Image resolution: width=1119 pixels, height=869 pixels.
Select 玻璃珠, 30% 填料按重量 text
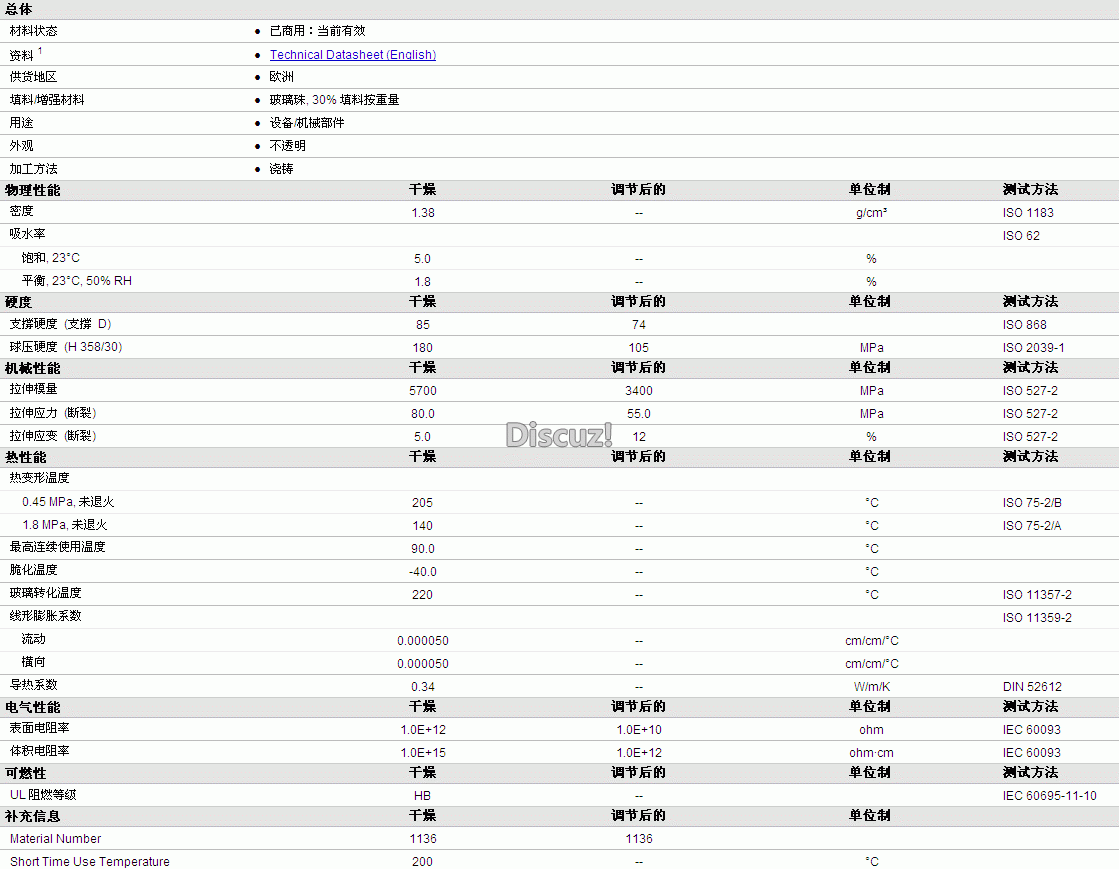pos(335,100)
